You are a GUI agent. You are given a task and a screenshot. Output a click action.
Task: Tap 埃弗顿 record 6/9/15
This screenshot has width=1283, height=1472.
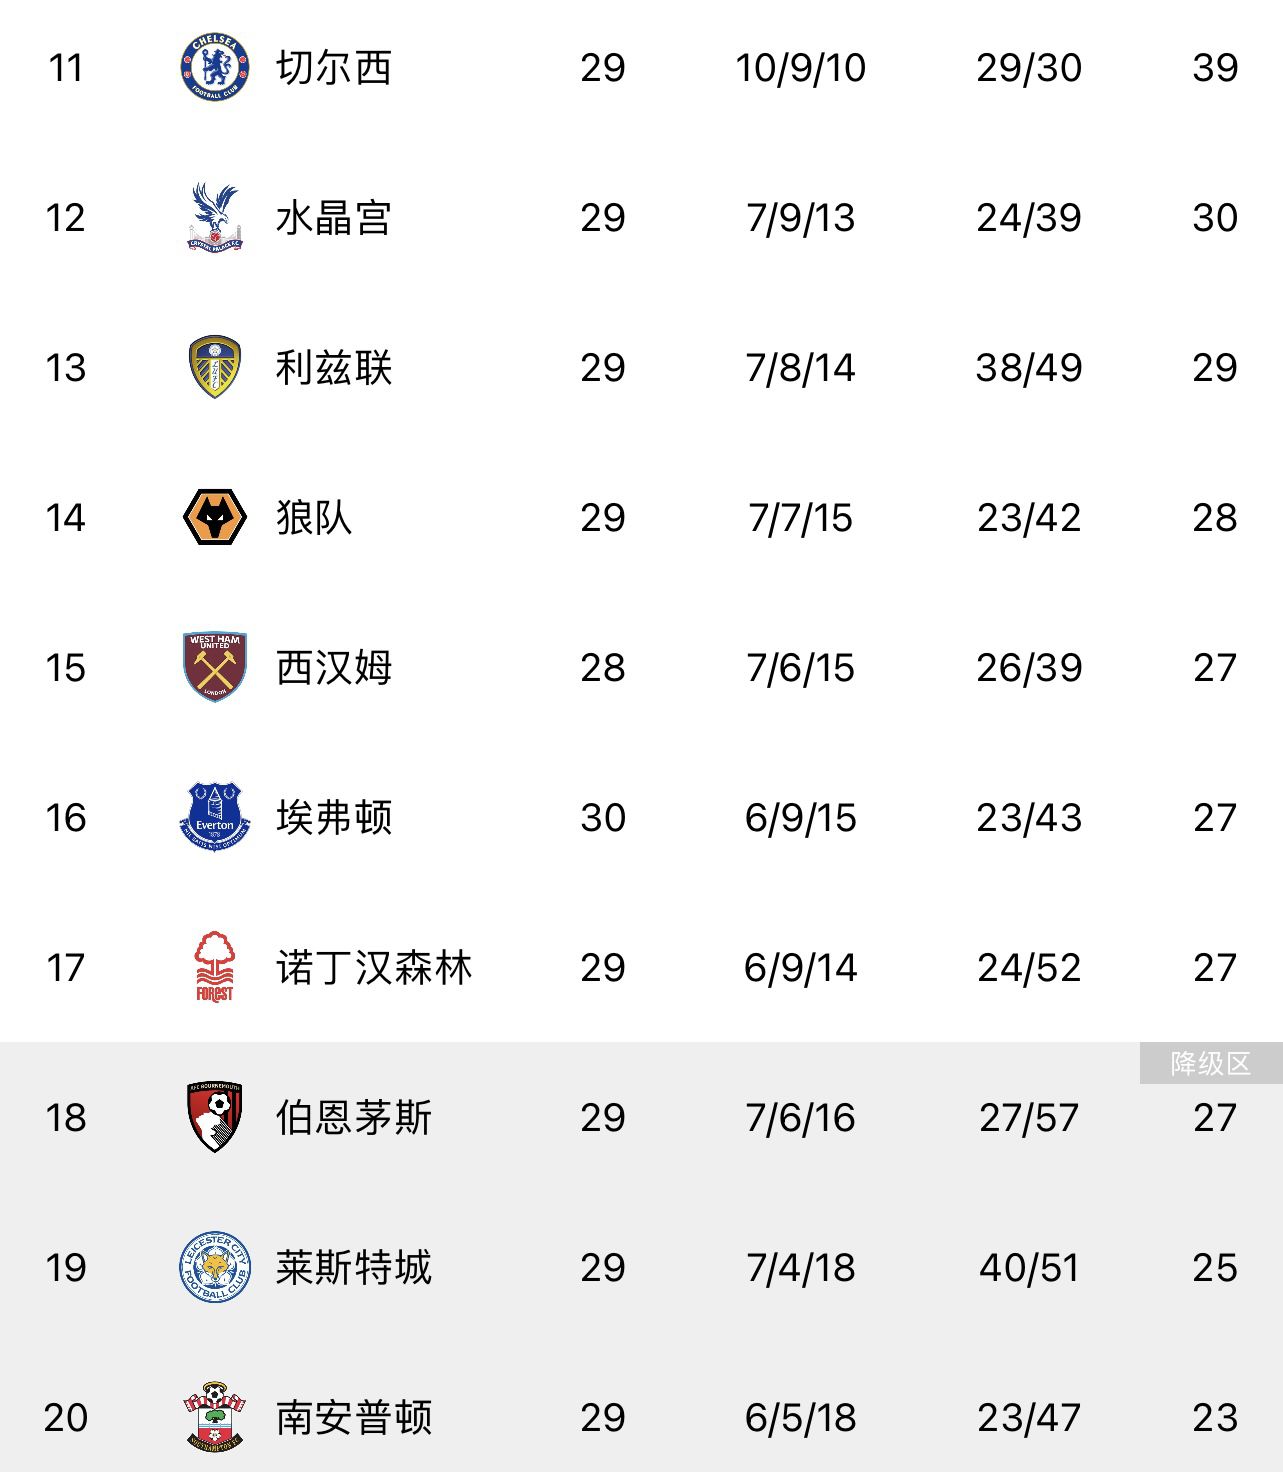(800, 818)
